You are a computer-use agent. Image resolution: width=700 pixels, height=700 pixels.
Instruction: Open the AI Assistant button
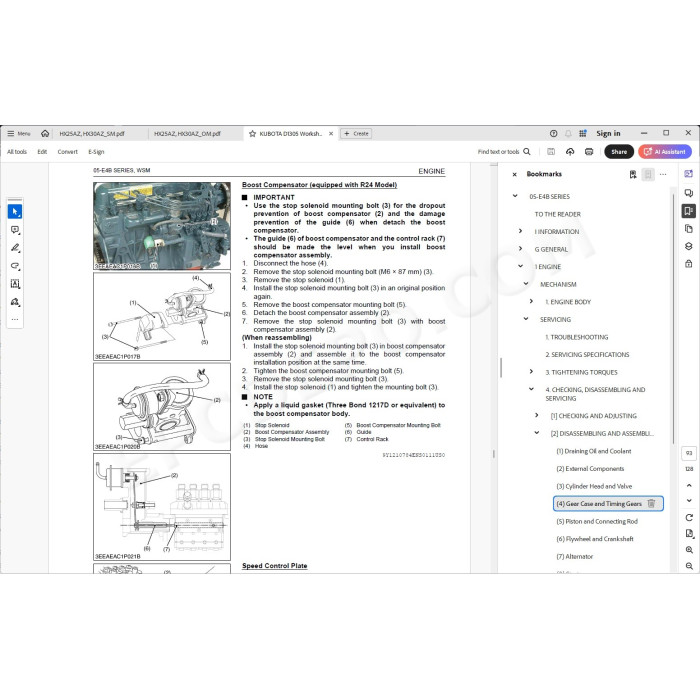point(665,152)
